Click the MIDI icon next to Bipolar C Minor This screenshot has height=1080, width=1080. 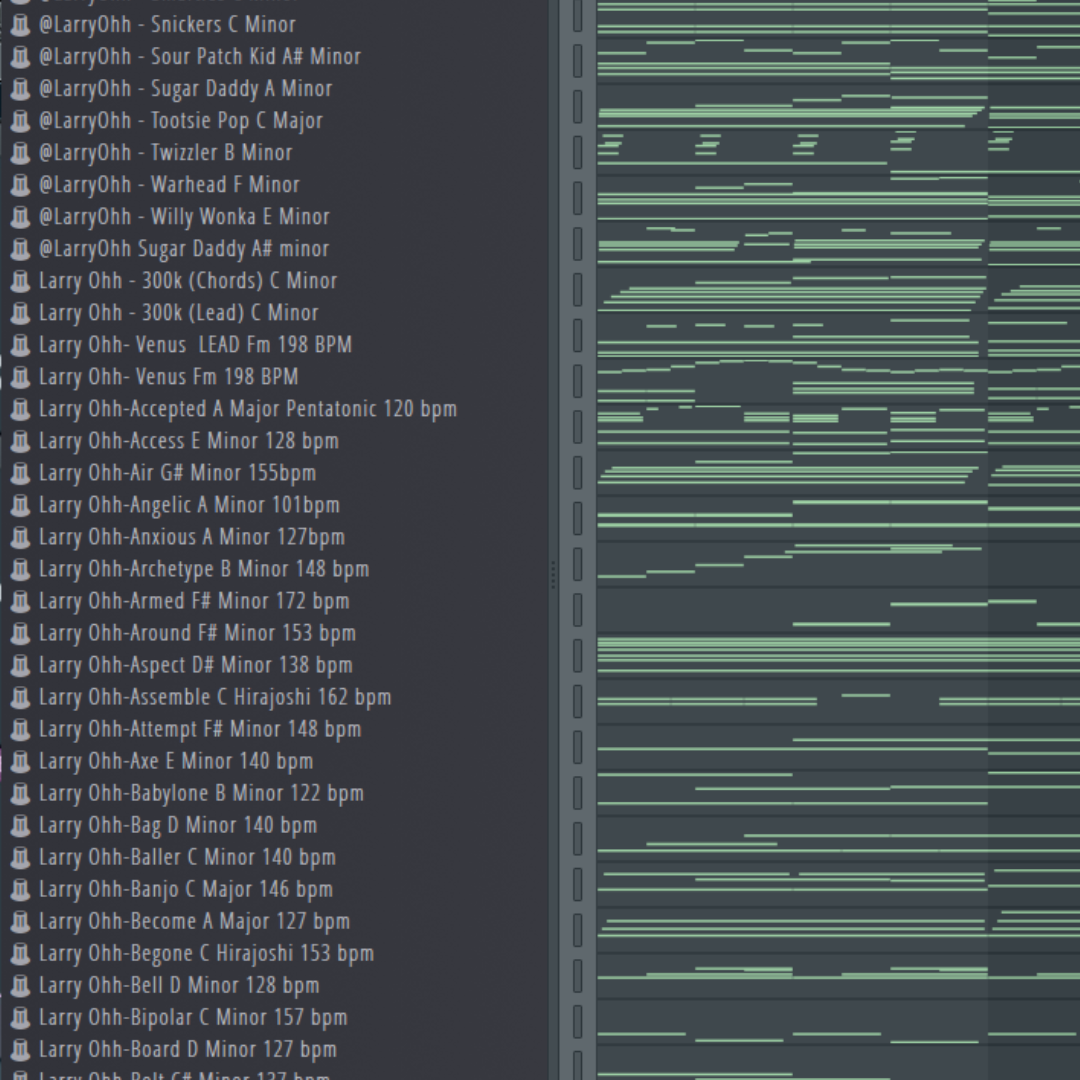tap(20, 1017)
